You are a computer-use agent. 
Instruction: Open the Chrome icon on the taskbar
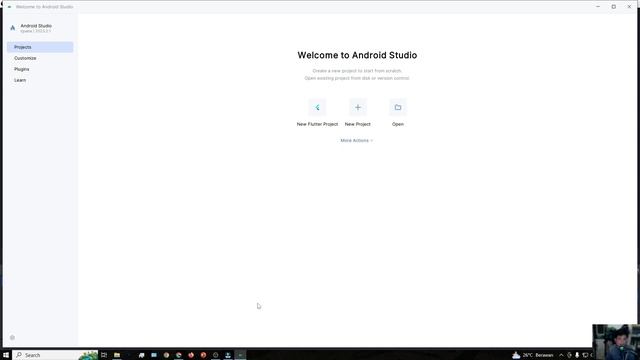tap(178, 355)
